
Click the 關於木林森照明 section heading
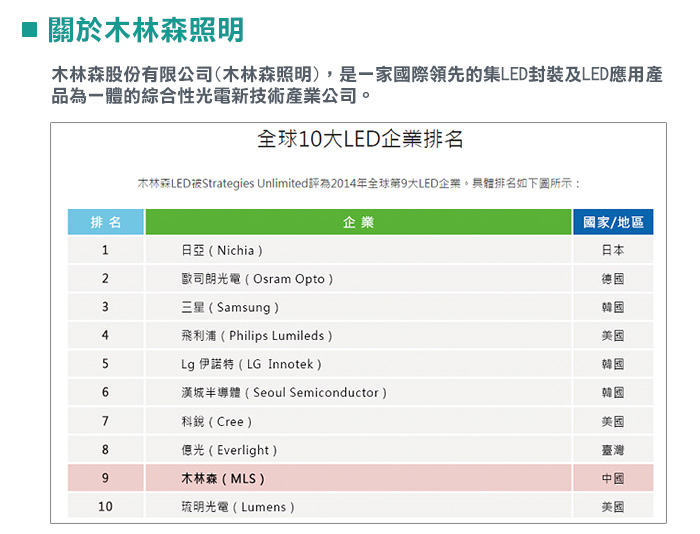click(x=146, y=30)
